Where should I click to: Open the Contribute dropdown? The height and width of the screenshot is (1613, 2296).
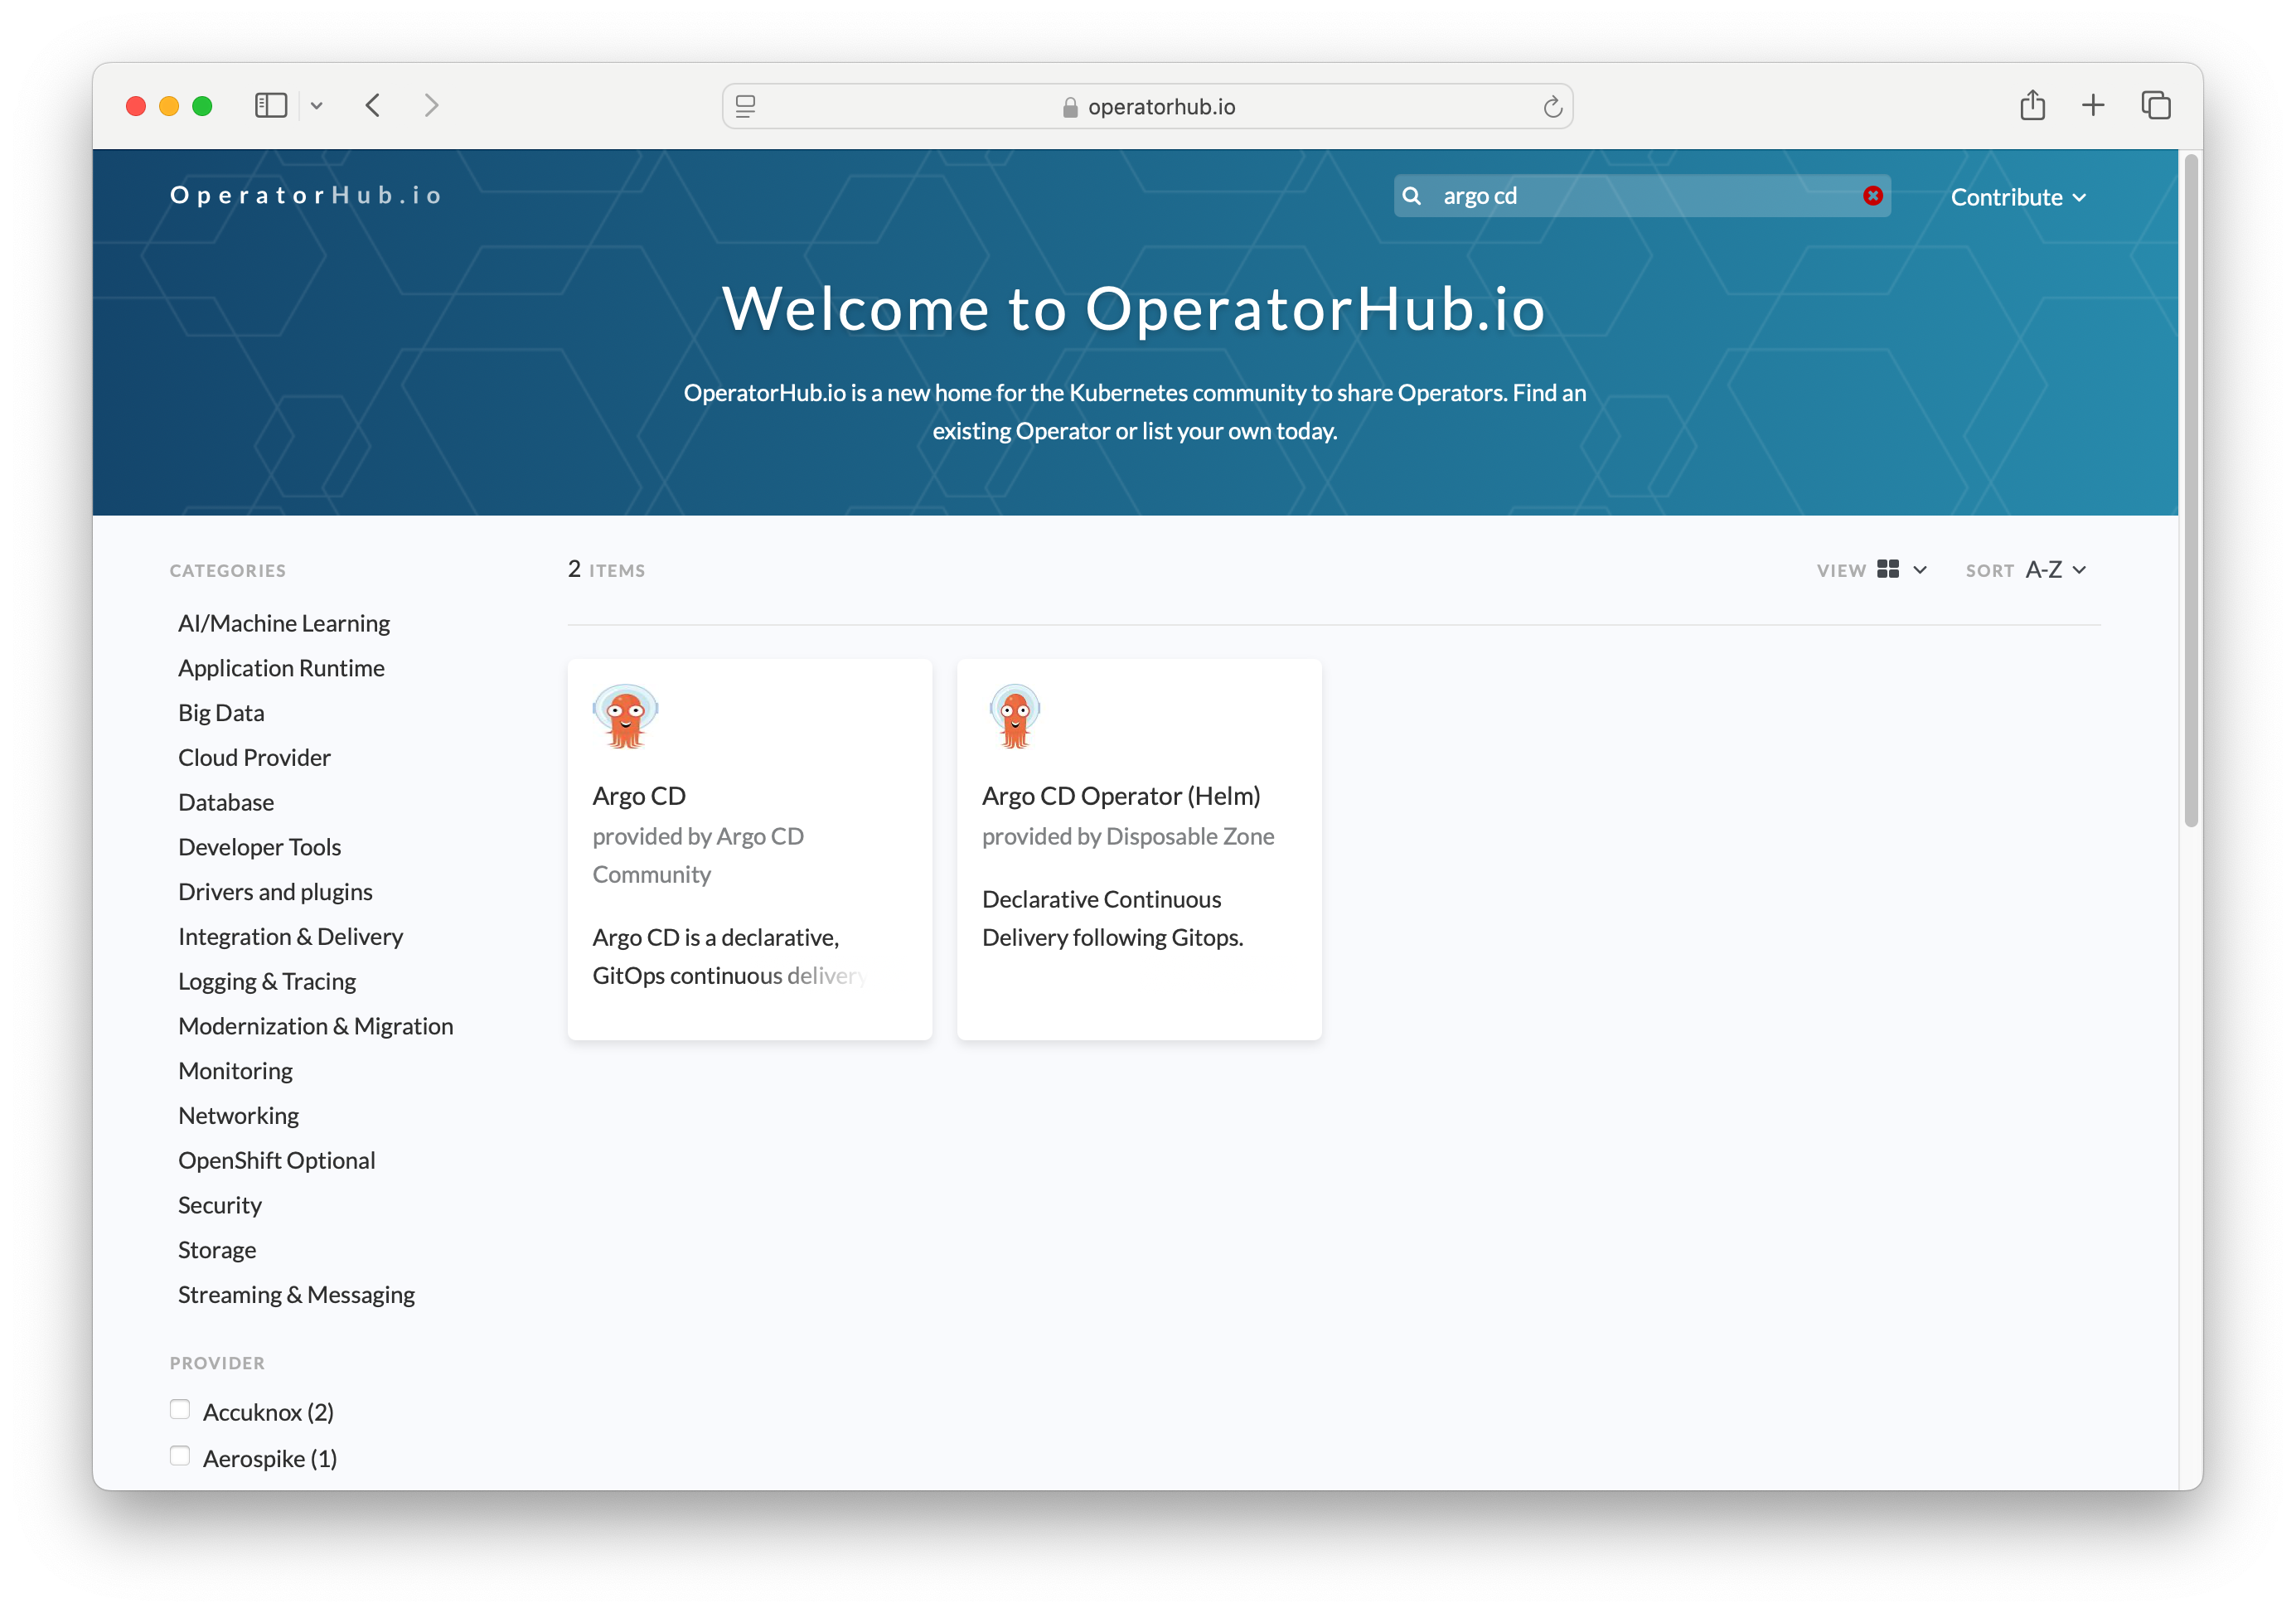(x=2017, y=196)
